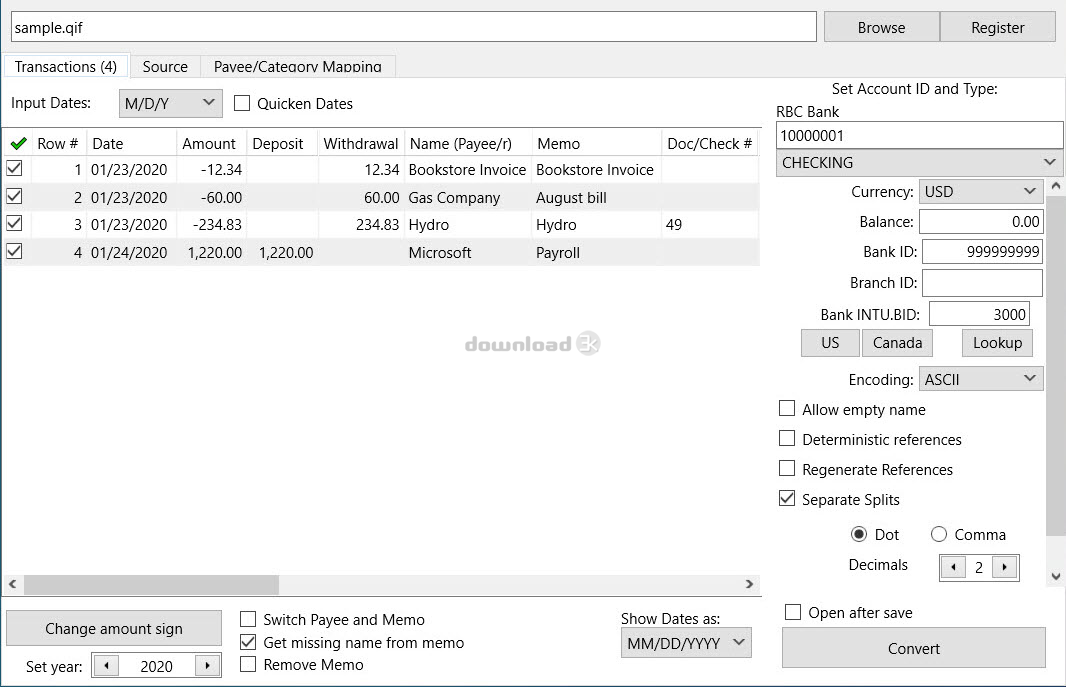Click the Bank ID input field
This screenshot has height=687, width=1066.
tap(982, 251)
